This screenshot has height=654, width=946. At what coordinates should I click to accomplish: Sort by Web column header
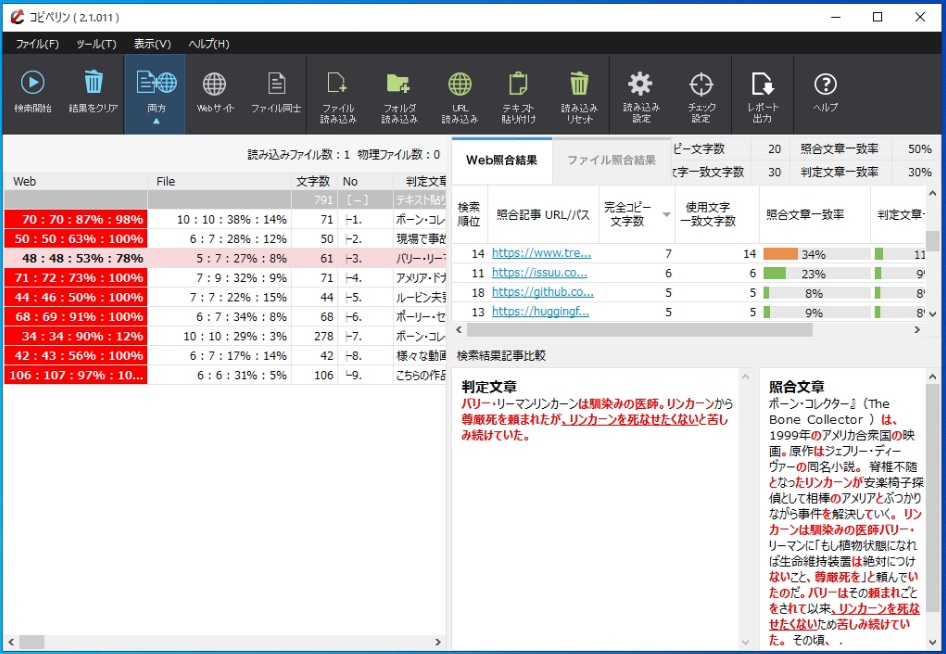[75, 181]
